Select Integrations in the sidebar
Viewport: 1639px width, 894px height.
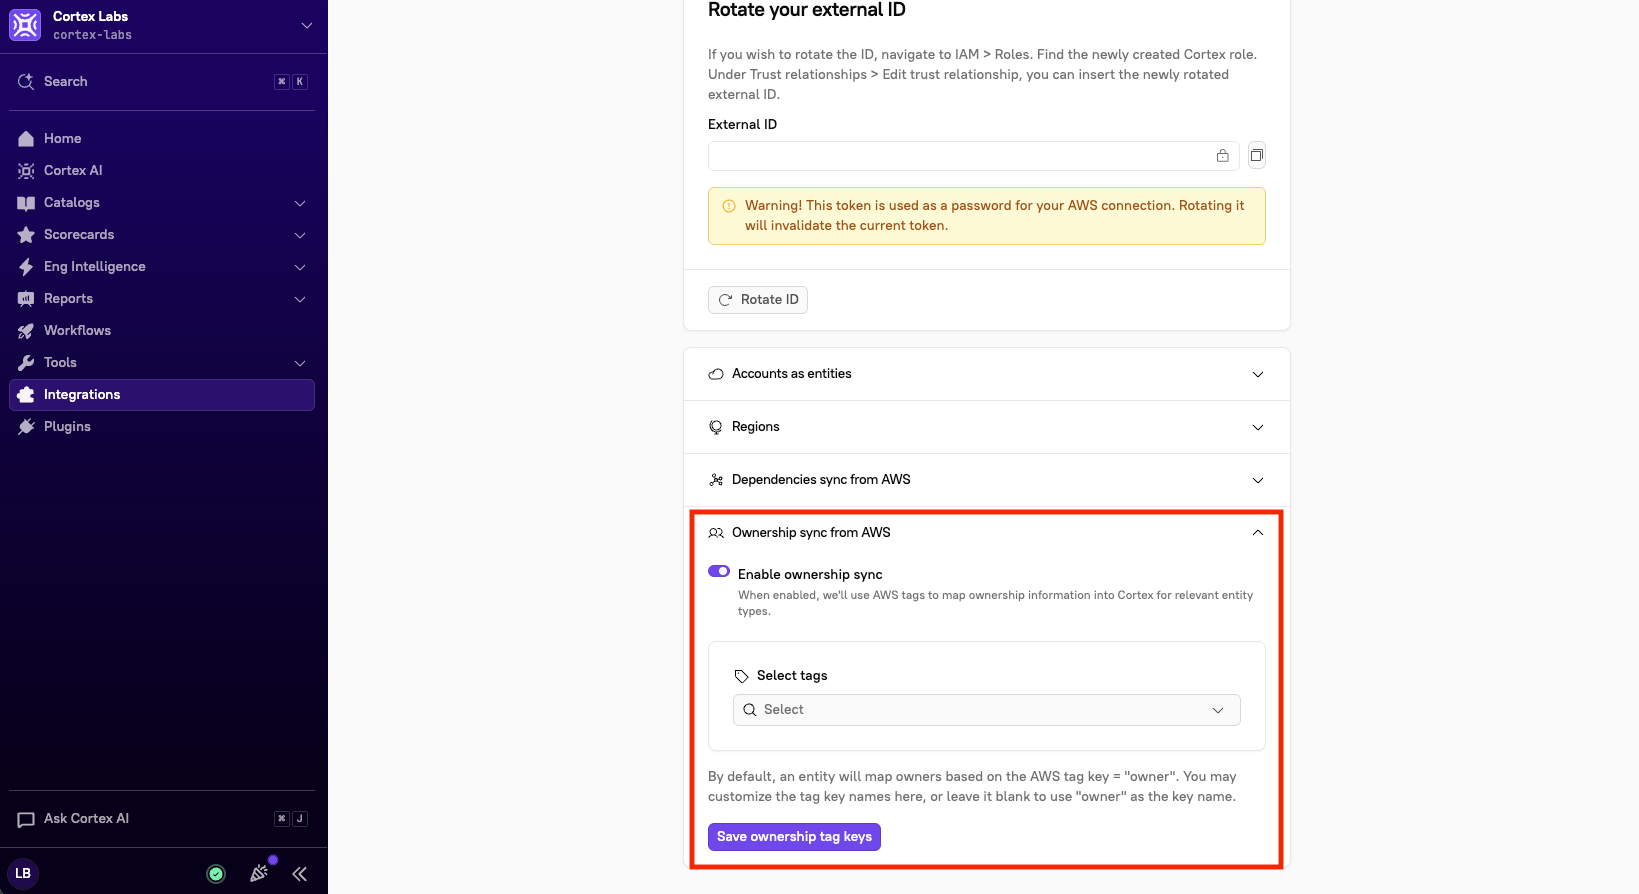click(x=162, y=394)
